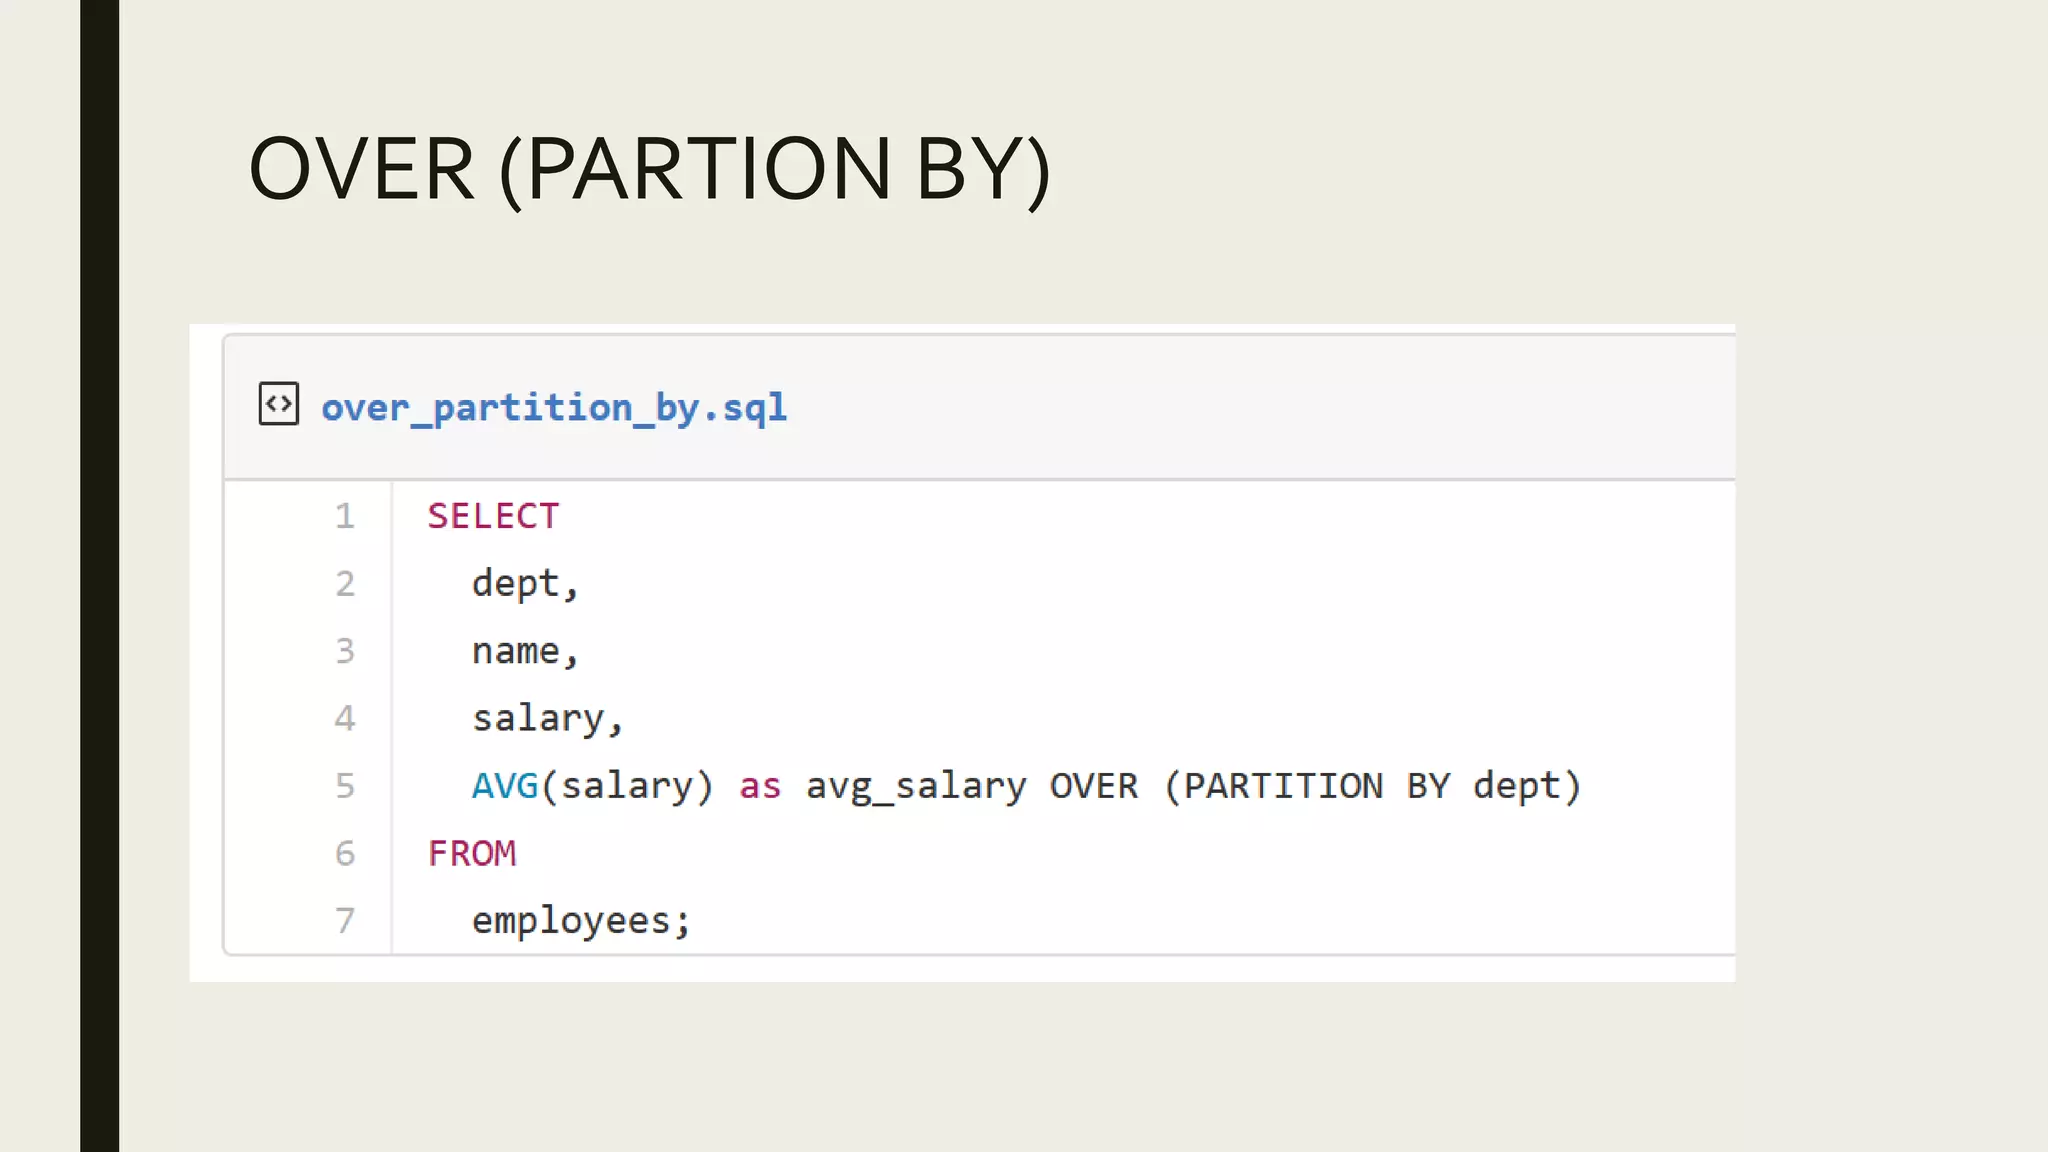
Task: Click '(PARTITION BY dept)' clause text
Action: 1373,787
